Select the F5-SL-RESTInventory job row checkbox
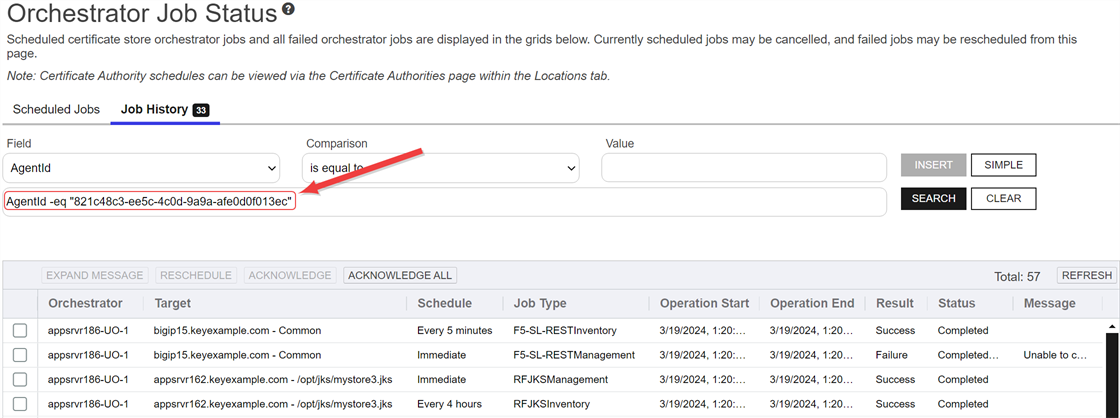Image resolution: width=1120 pixels, height=418 pixels. [20, 331]
